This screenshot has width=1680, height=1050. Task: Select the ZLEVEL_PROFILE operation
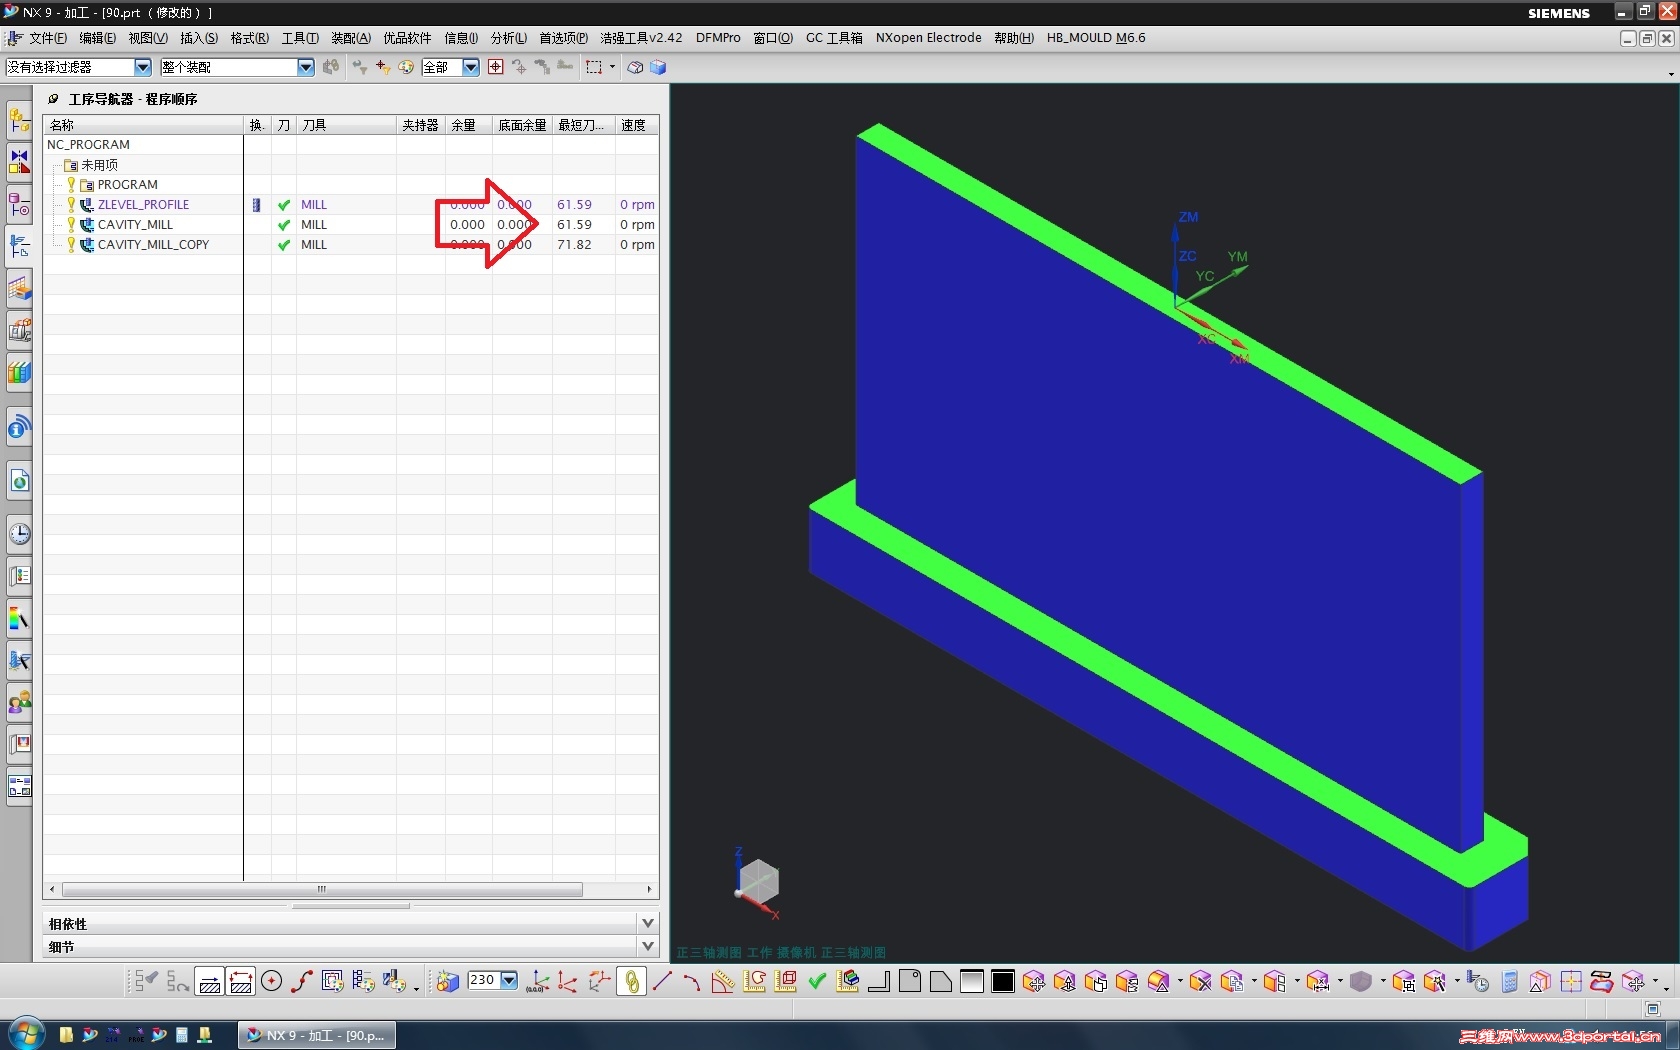tap(143, 204)
